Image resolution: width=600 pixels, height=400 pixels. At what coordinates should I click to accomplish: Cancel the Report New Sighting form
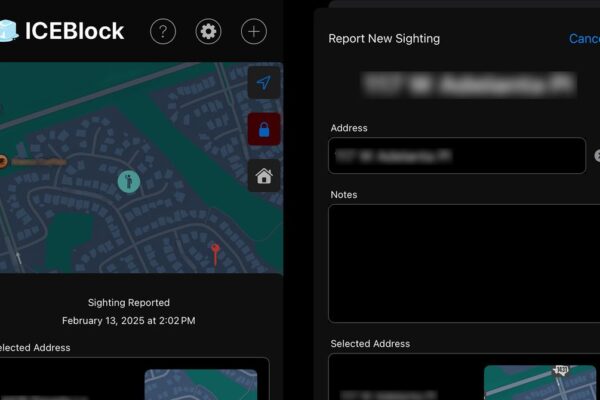pos(584,39)
